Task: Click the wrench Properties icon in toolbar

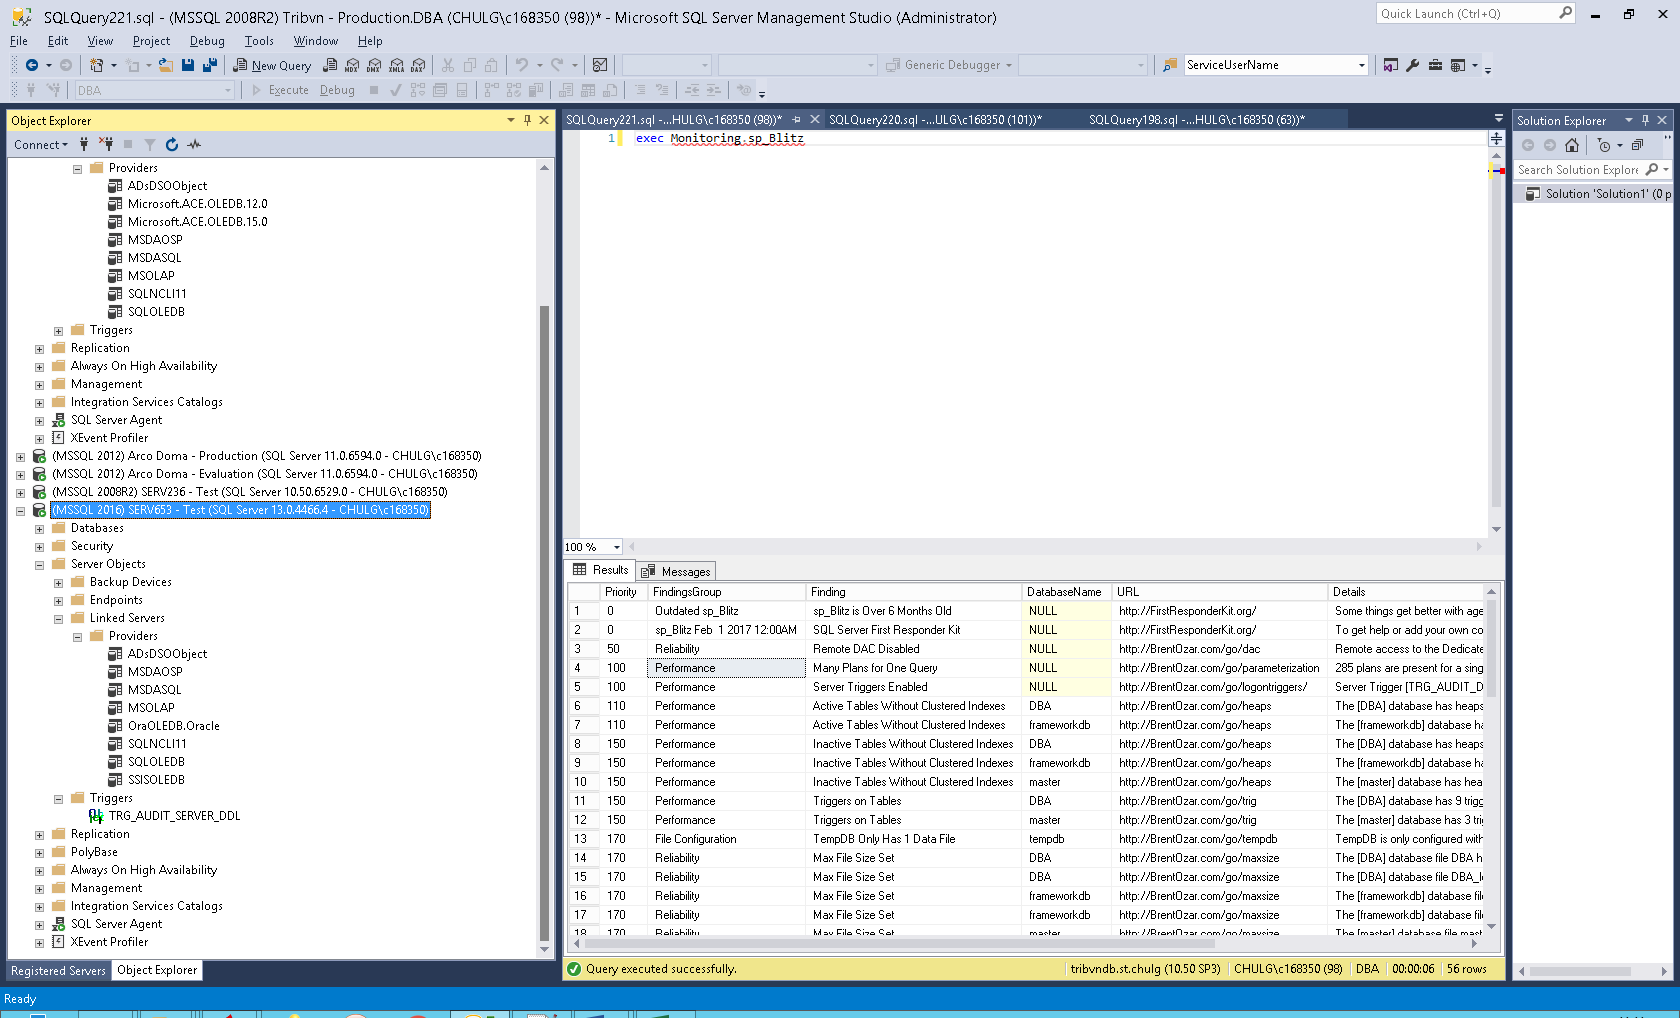Action: (1413, 65)
